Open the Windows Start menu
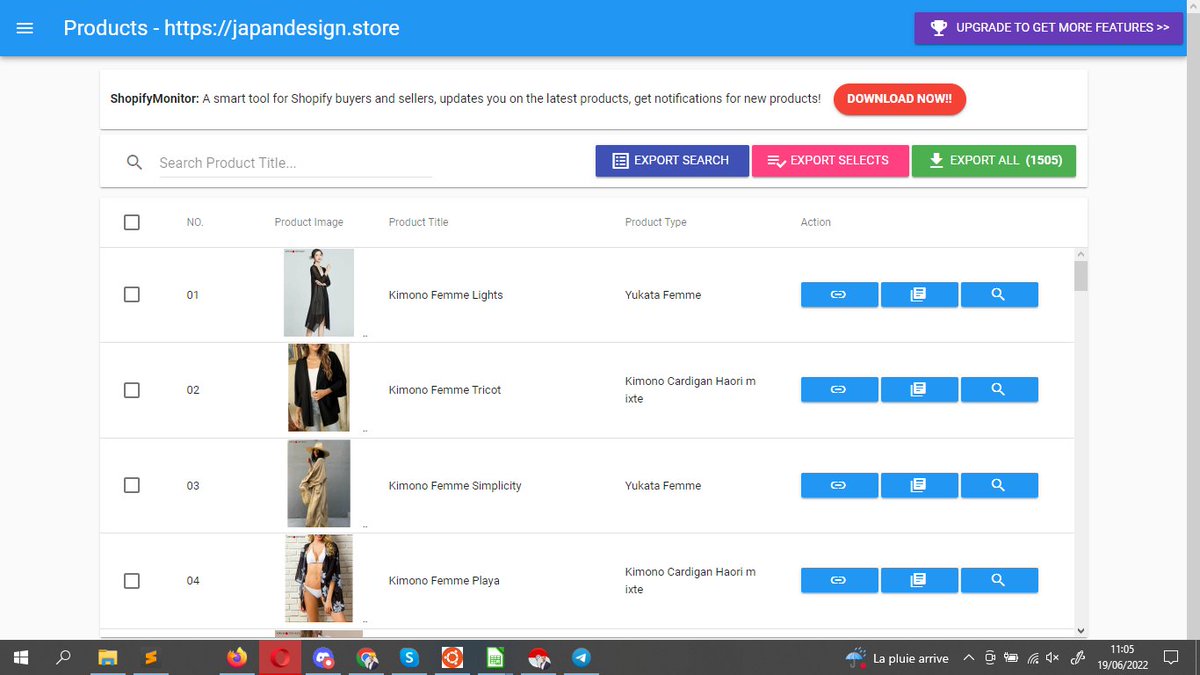Screen dimensions: 1200x675 coord(21,658)
